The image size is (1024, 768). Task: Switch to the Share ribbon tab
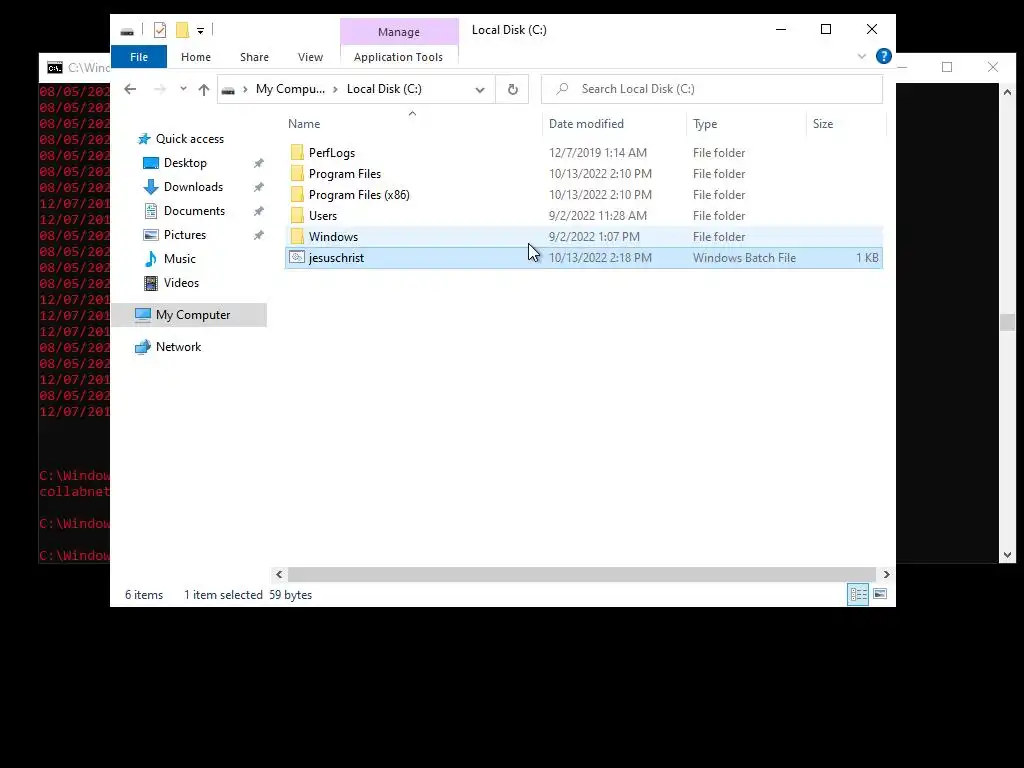point(254,57)
